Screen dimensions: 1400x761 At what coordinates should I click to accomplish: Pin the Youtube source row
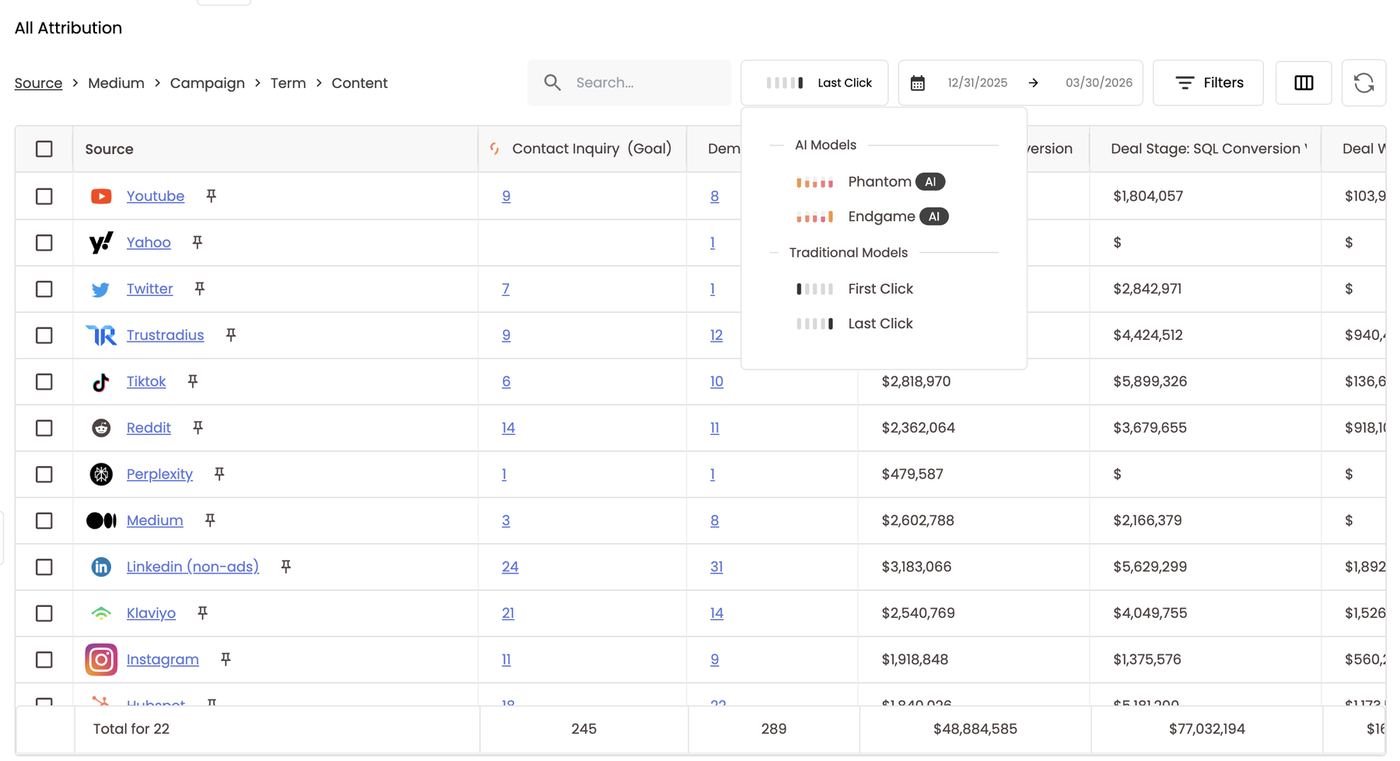pyautogui.click(x=211, y=196)
